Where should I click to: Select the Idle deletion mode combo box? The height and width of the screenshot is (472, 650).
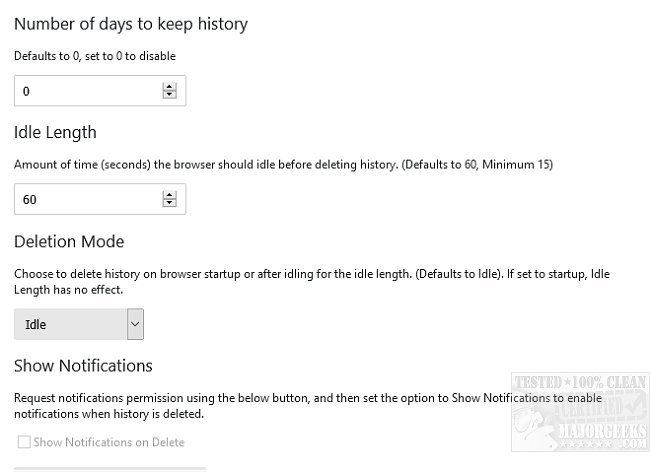(70, 324)
